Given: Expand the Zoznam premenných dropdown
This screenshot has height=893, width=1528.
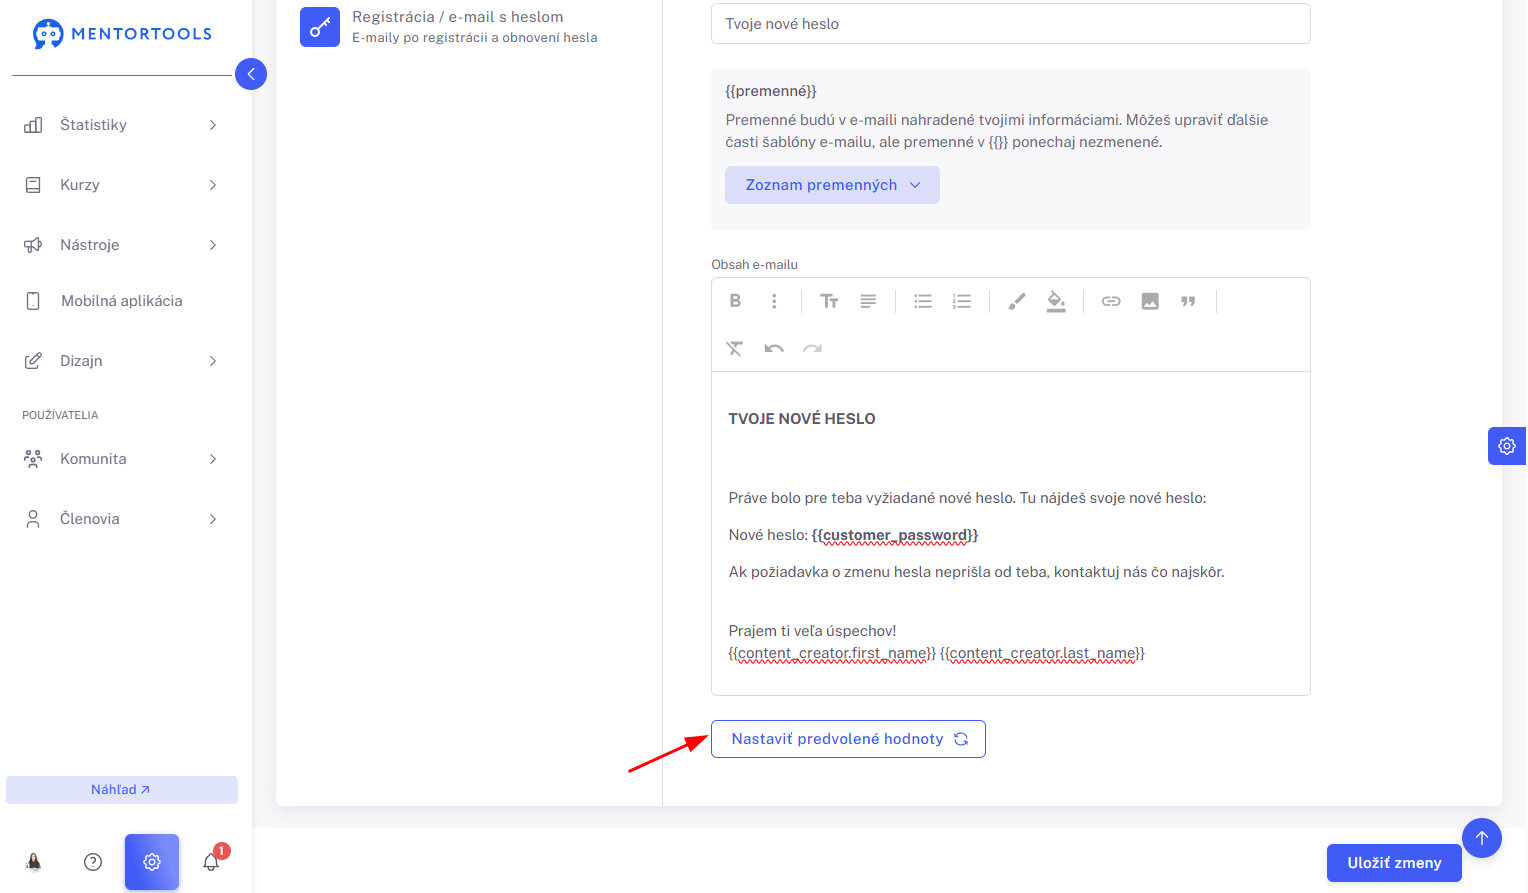Looking at the screenshot, I should (832, 185).
